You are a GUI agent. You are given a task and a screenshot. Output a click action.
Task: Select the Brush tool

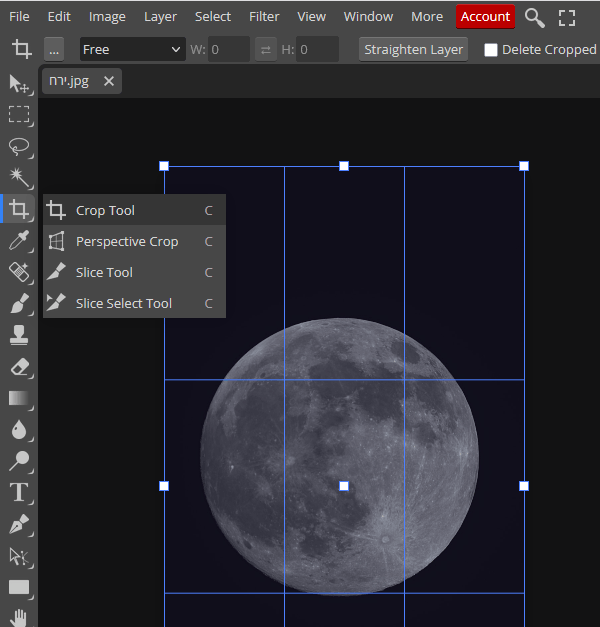click(18, 303)
